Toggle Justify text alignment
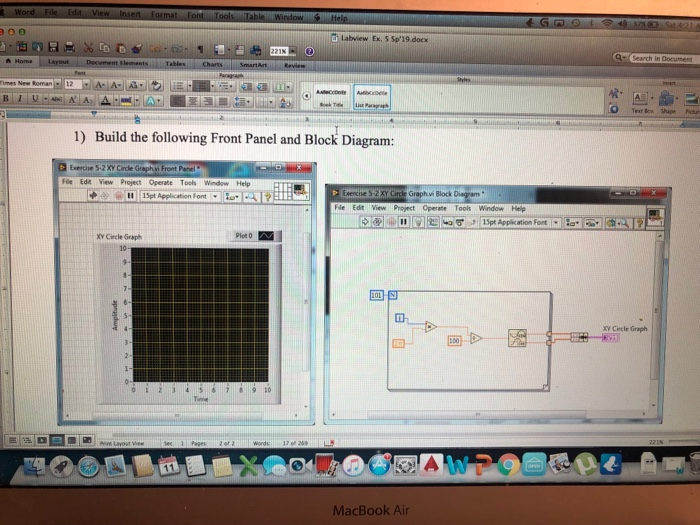The width and height of the screenshot is (700, 525). (223, 102)
